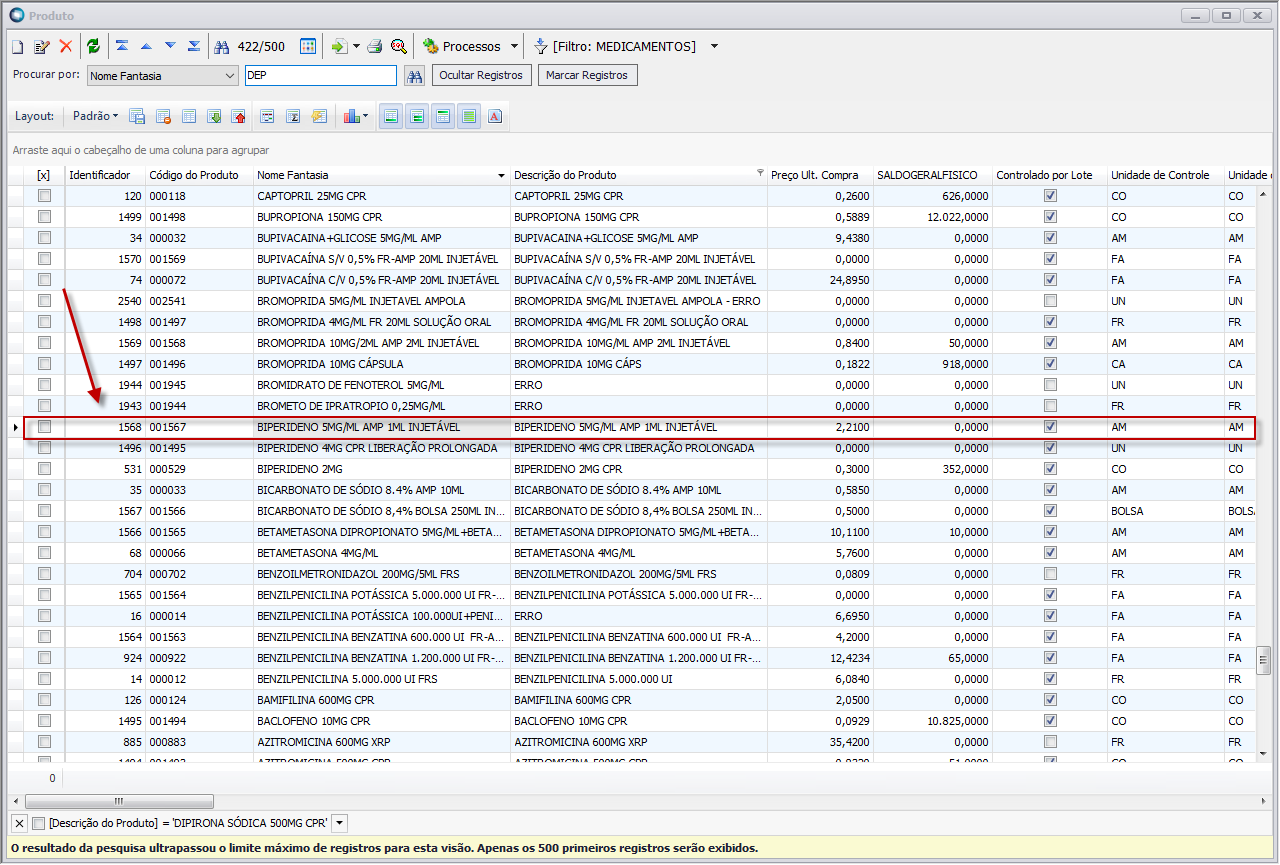Image resolution: width=1280 pixels, height=865 pixels.
Task: Check row box for BIPERIDENO 5MG/ML AMP 1ML
Action: point(44,427)
